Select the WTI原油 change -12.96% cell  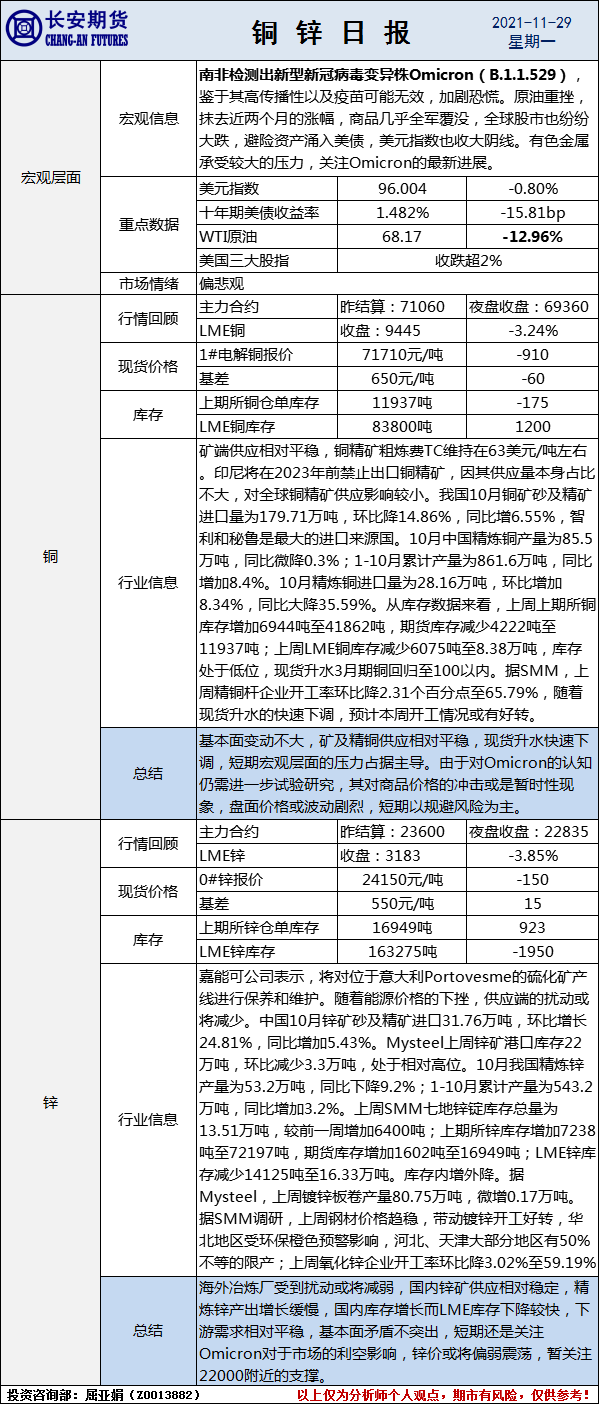click(x=532, y=238)
